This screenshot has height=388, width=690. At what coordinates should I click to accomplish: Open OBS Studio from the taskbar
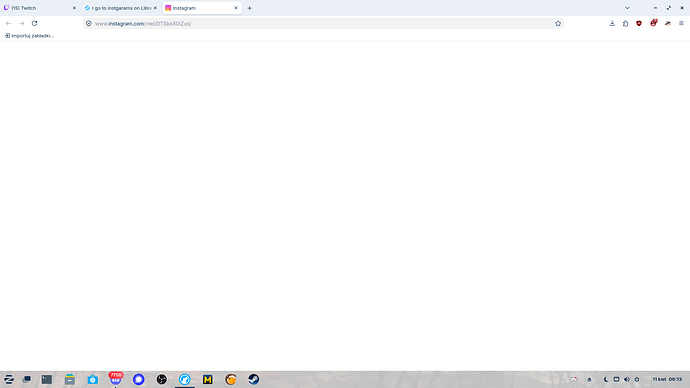pyautogui.click(x=161, y=379)
